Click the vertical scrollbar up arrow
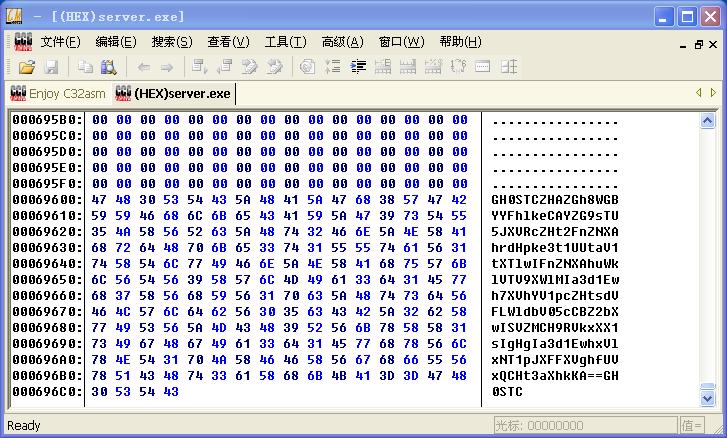This screenshot has height=438, width=727. click(708, 121)
